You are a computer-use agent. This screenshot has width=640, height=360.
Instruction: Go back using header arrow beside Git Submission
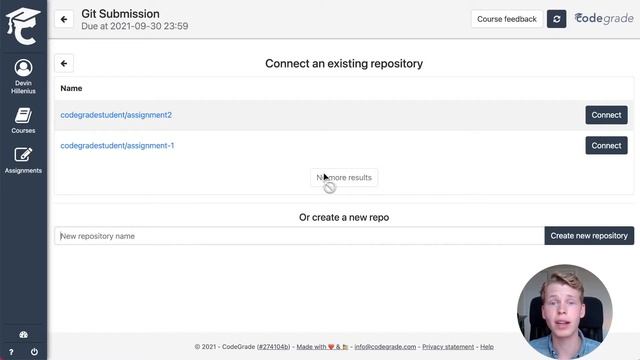click(64, 19)
